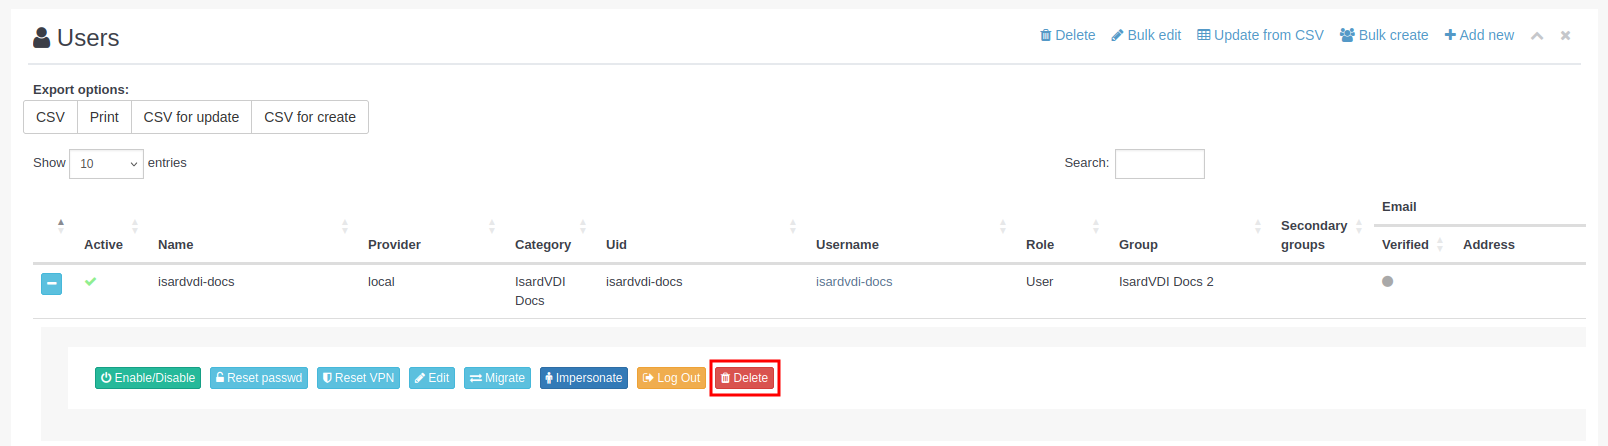This screenshot has width=1608, height=446.
Task: Click Update from CSV link
Action: pos(1260,35)
